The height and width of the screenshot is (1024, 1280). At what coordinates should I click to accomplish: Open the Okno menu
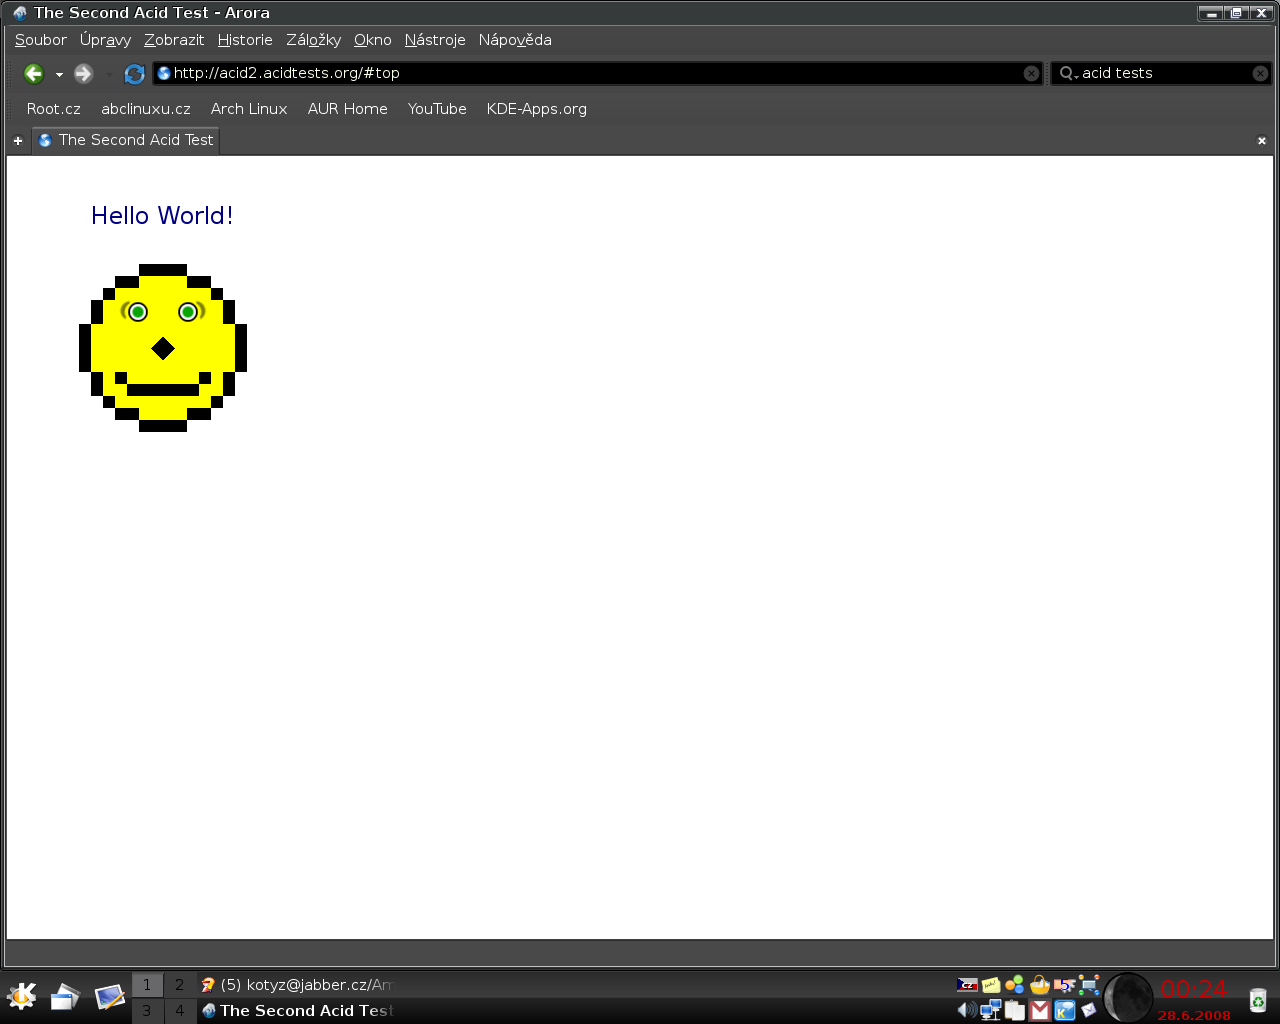point(372,40)
